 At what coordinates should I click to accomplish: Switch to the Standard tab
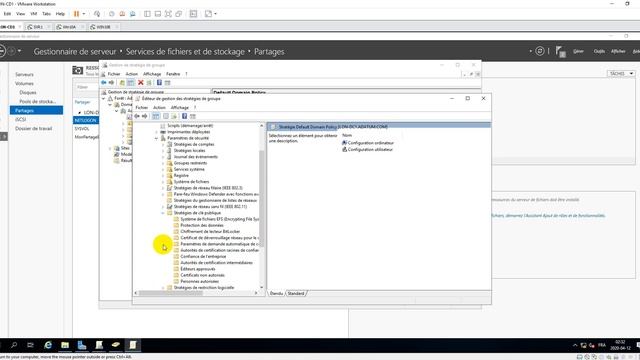point(296,293)
